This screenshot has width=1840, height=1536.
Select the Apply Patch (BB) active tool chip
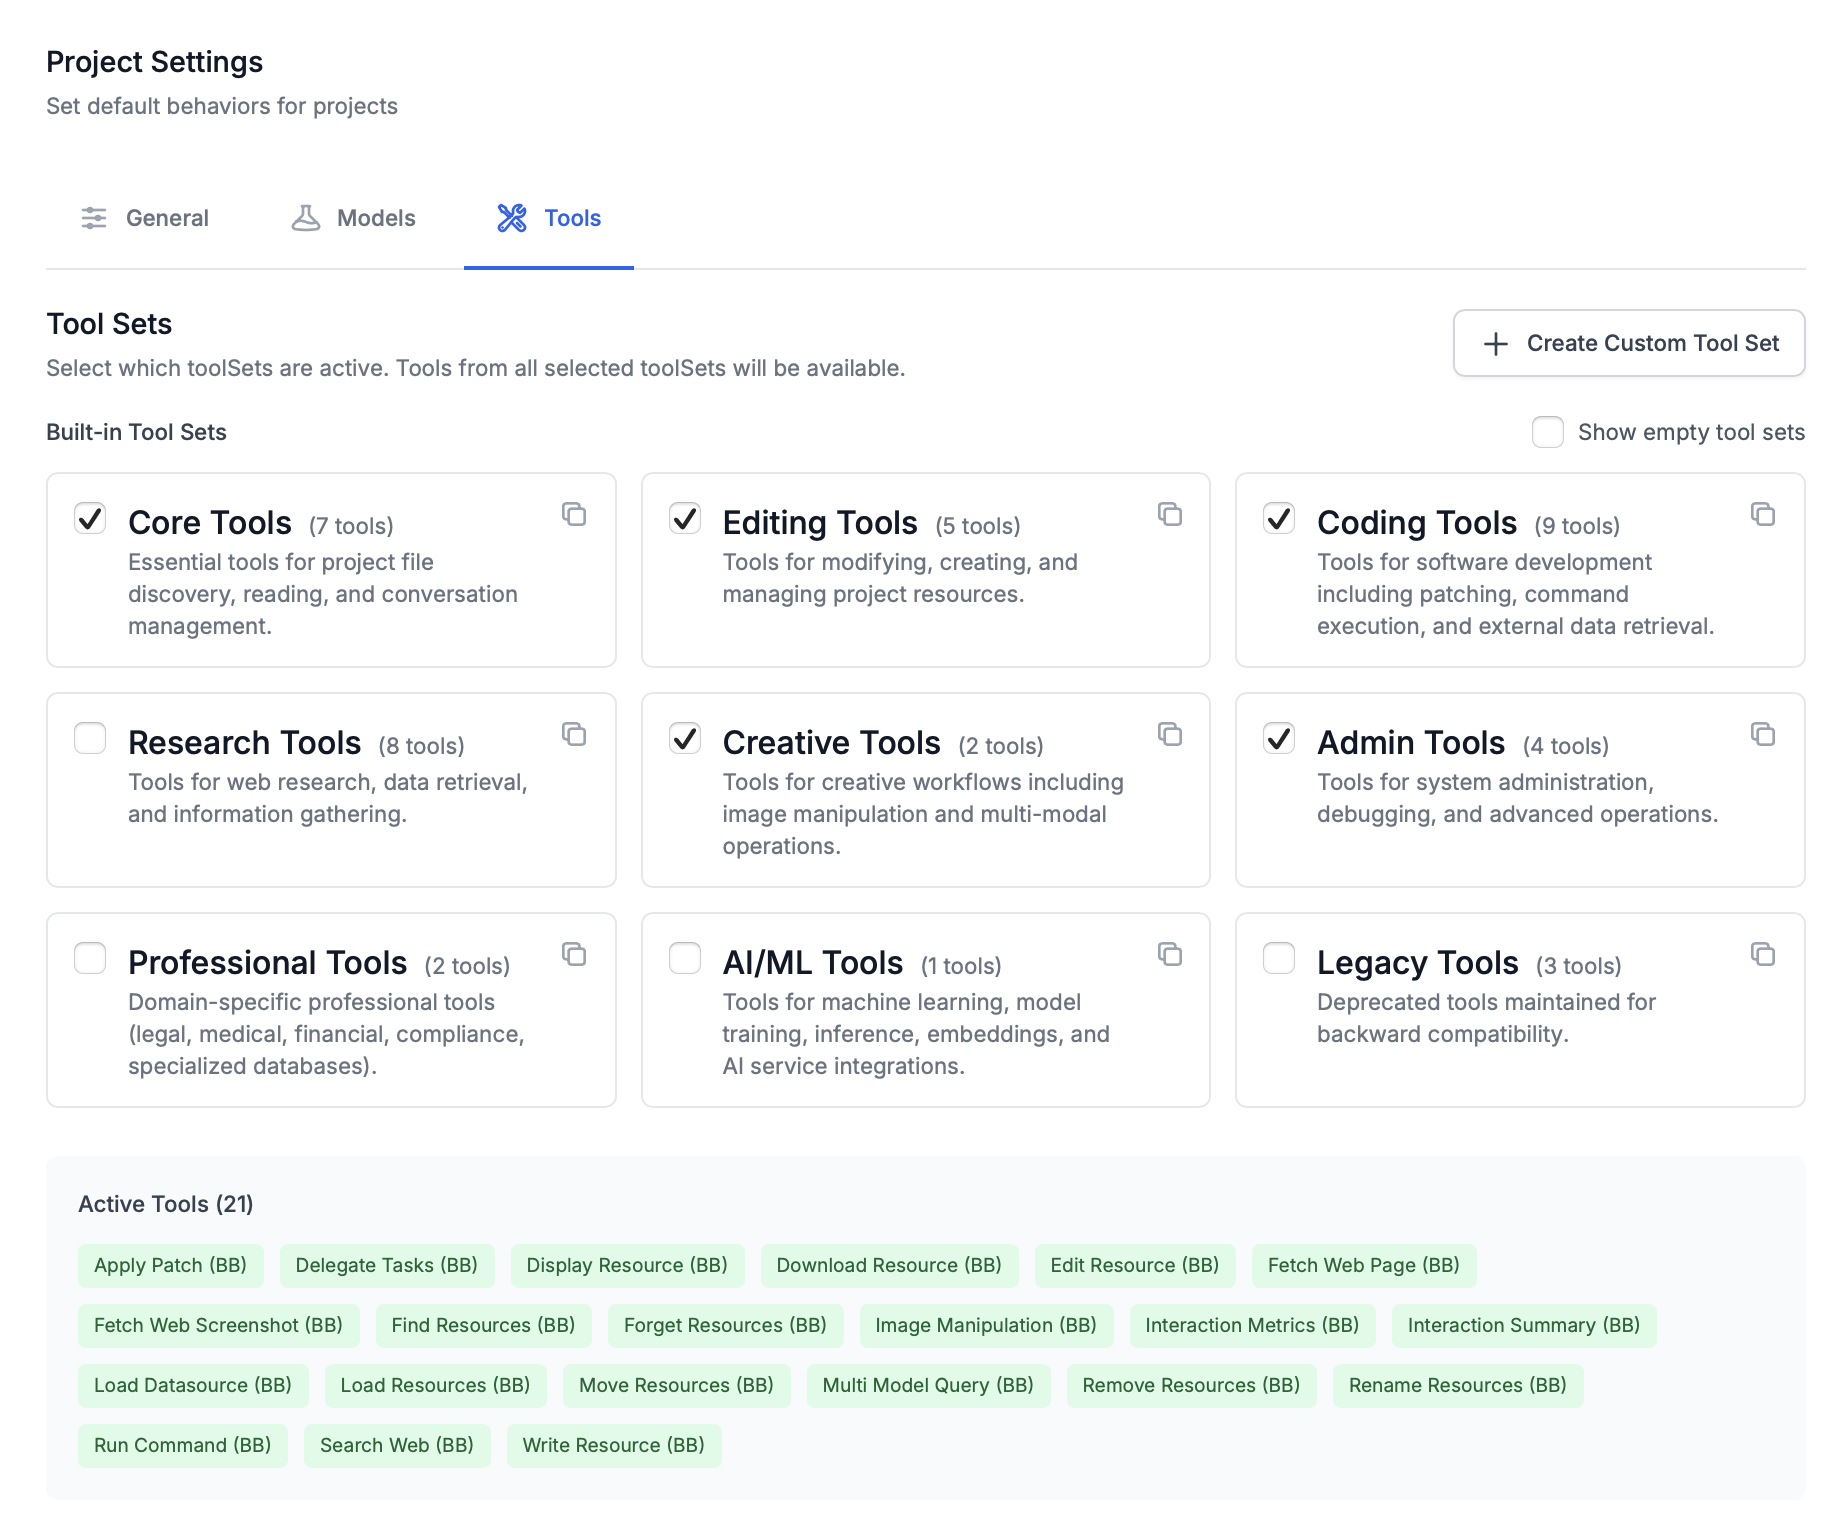170,1265
